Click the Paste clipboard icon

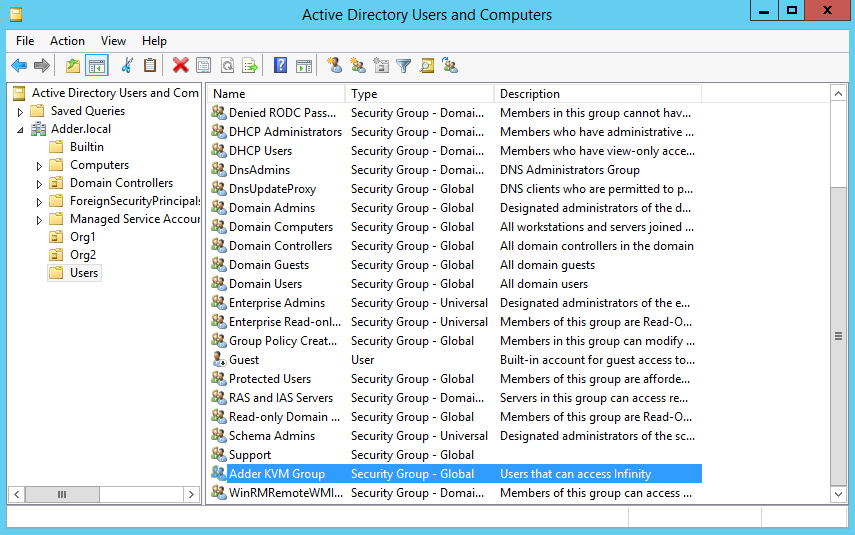pos(150,66)
